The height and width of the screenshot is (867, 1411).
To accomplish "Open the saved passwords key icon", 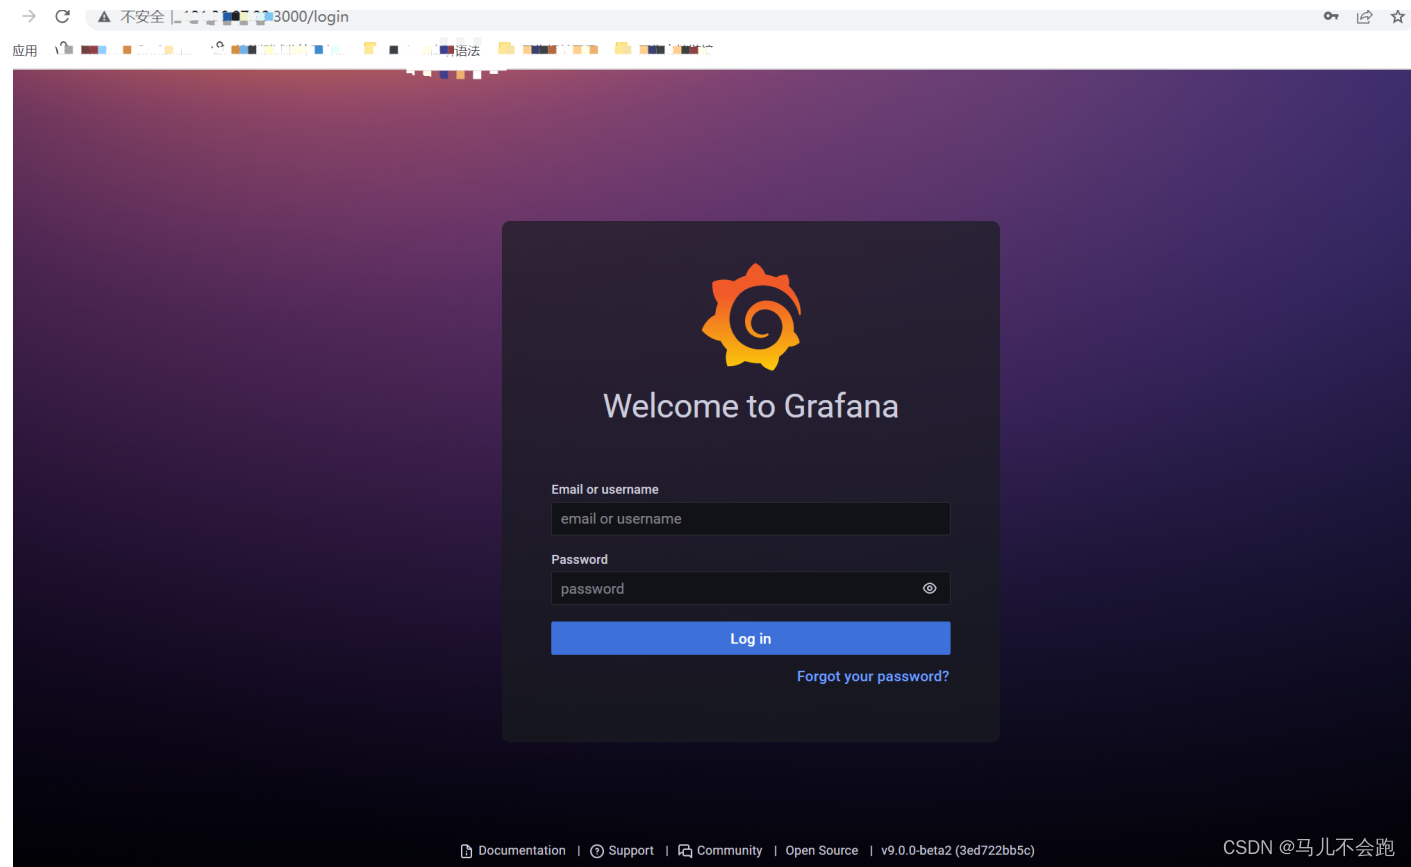I will (x=1331, y=16).
